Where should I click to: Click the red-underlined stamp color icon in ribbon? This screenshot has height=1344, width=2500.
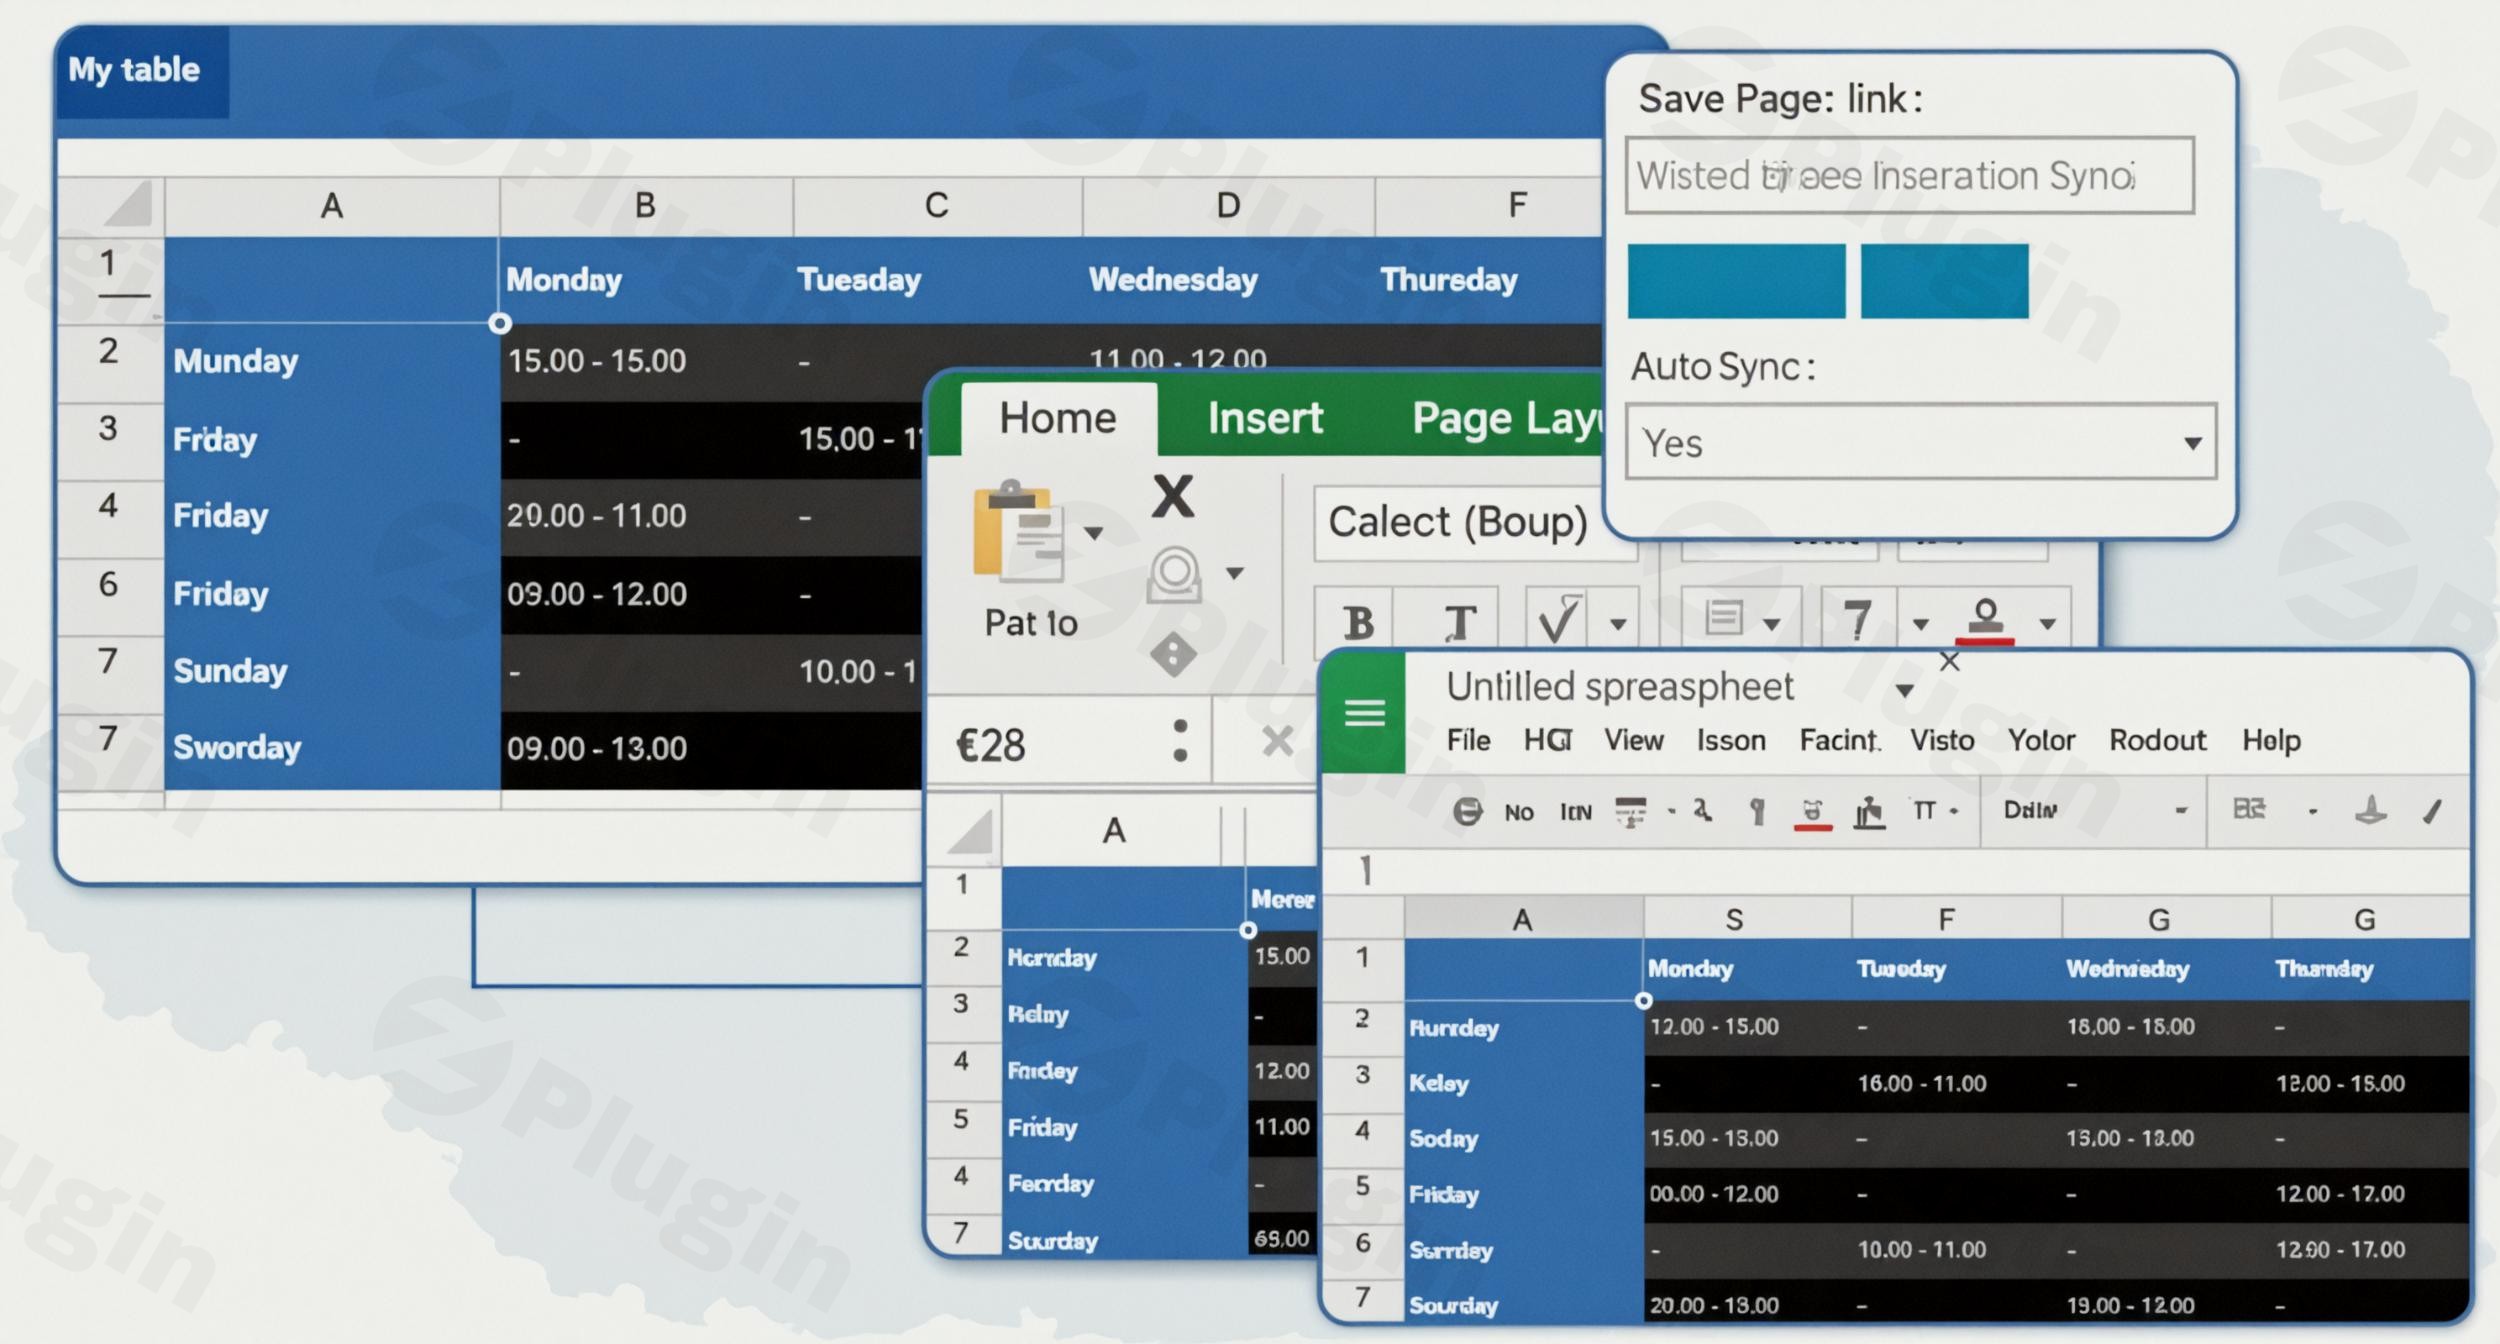[1985, 620]
